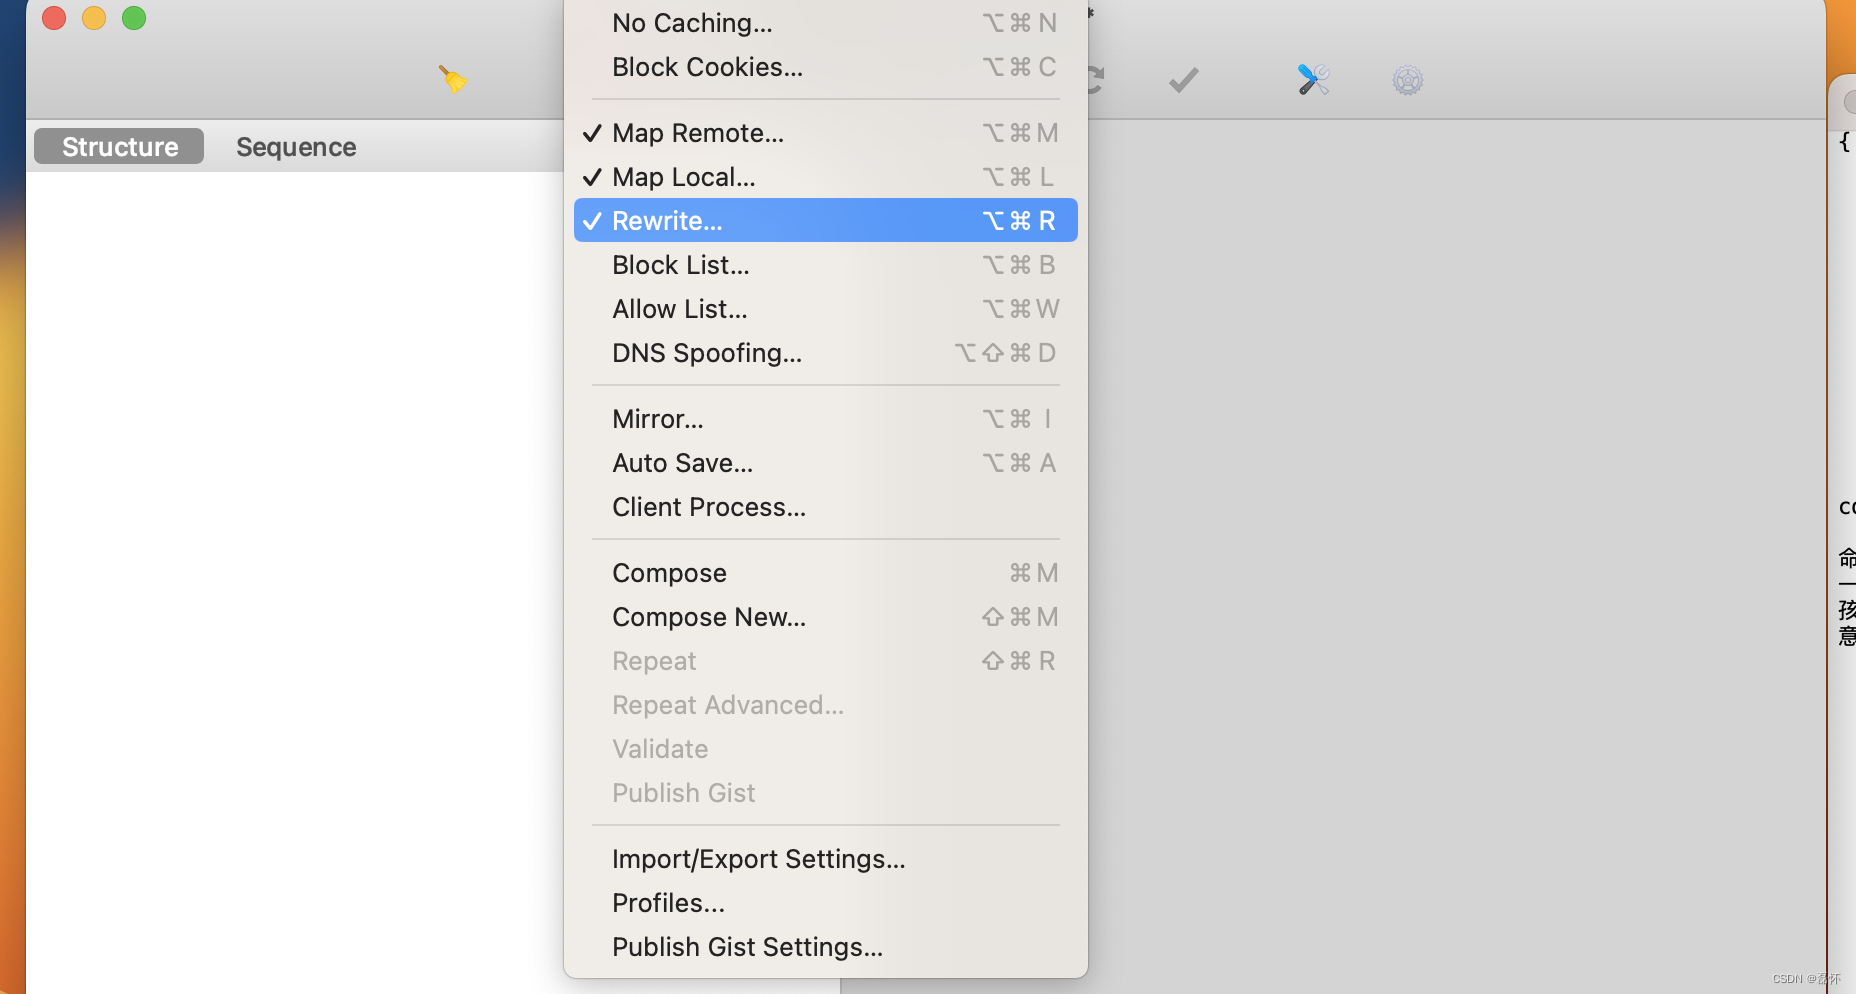Viewport: 1856px width, 994px height.
Task: Open the tools wrench icon
Action: click(x=1313, y=80)
